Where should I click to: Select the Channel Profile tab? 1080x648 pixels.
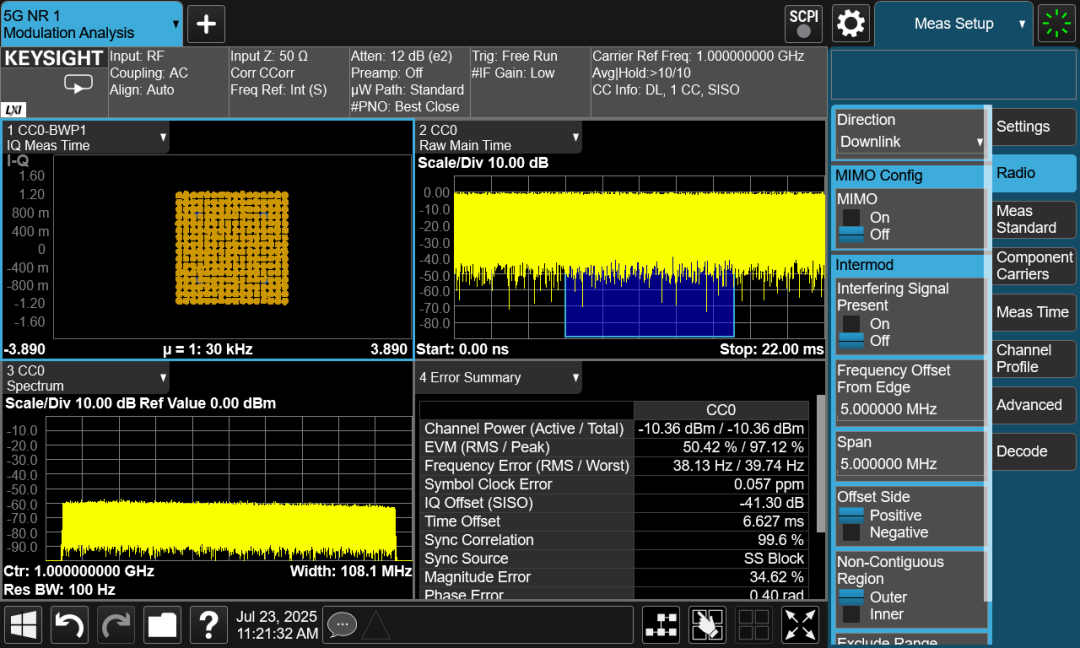[1034, 358]
